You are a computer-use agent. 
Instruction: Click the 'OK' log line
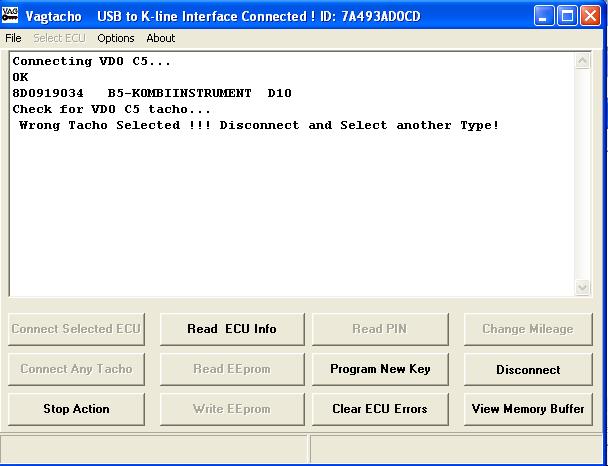click(21, 77)
